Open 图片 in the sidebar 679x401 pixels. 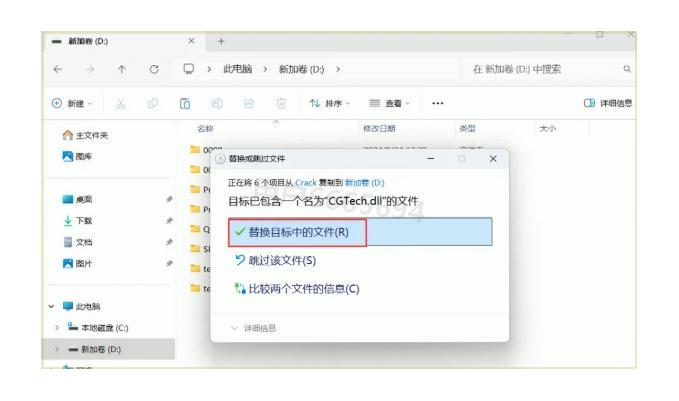pyautogui.click(x=77, y=263)
